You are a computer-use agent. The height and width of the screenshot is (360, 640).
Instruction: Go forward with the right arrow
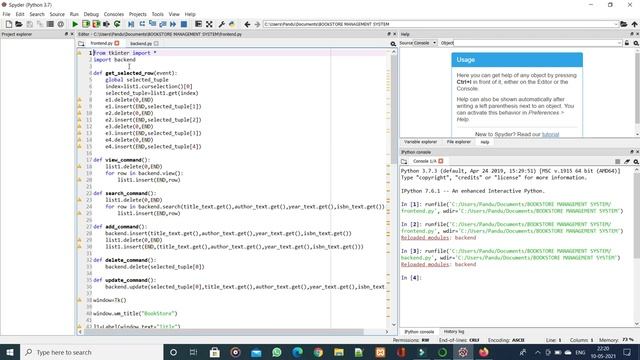point(257,24)
